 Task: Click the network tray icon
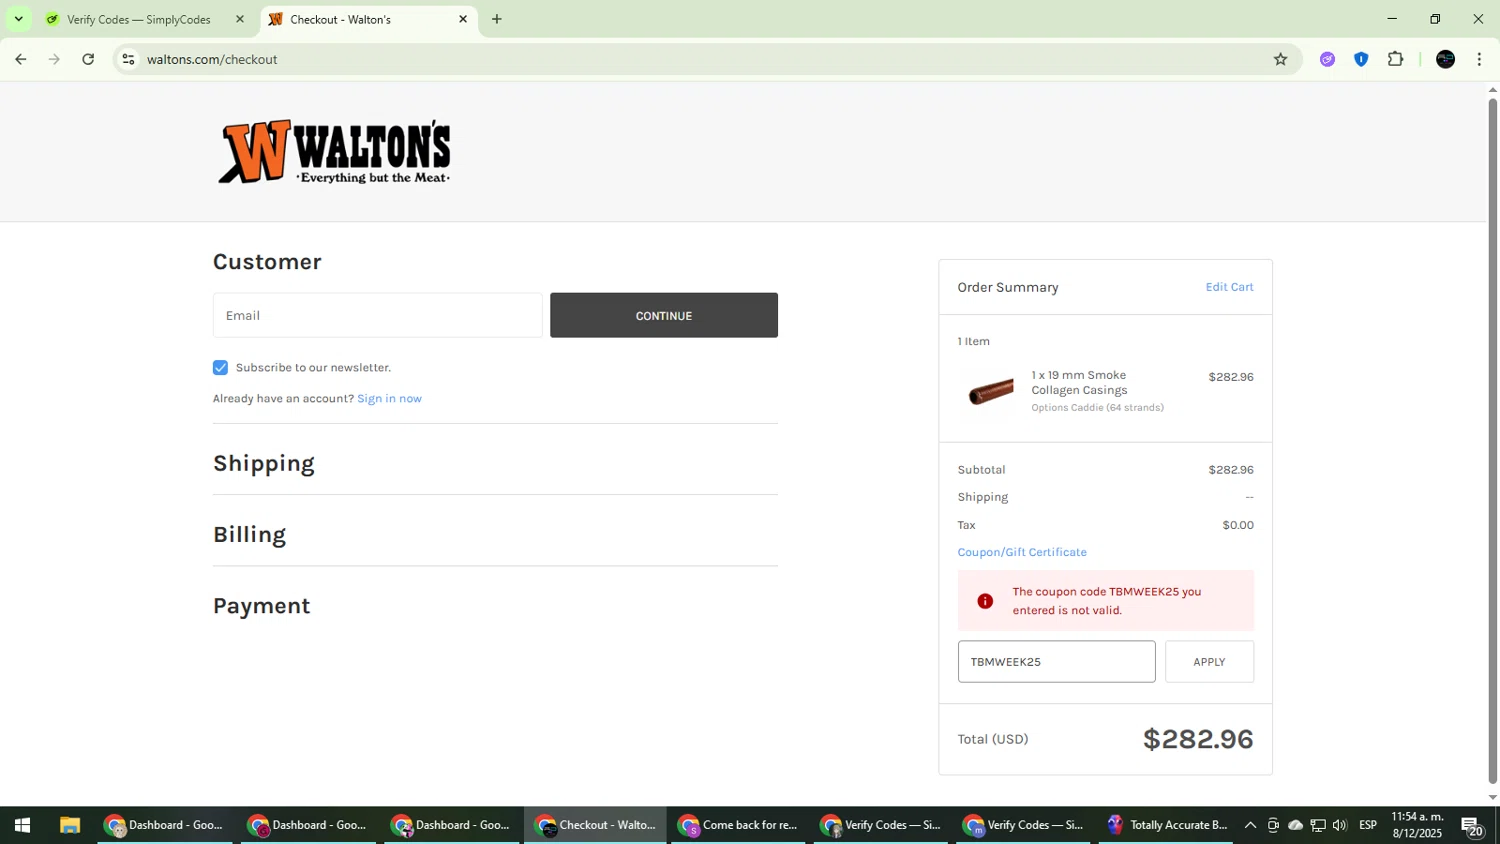(x=1318, y=825)
